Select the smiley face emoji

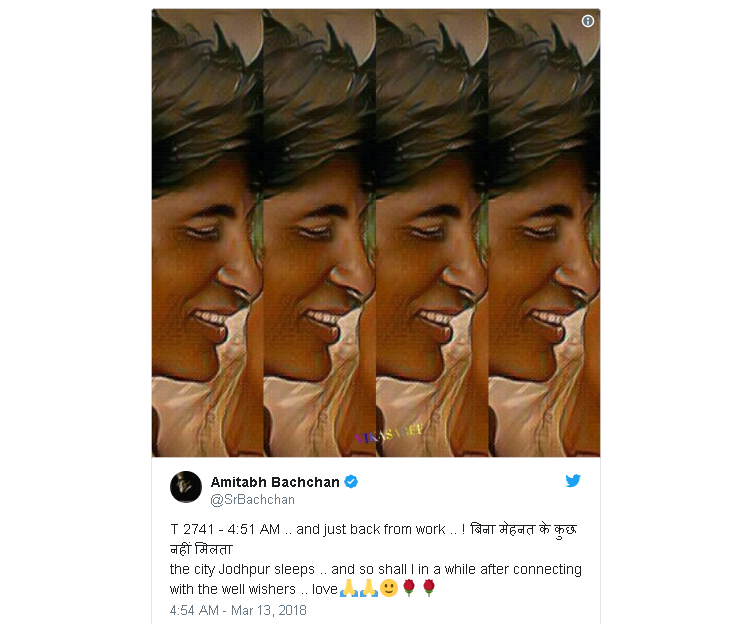click(389, 588)
